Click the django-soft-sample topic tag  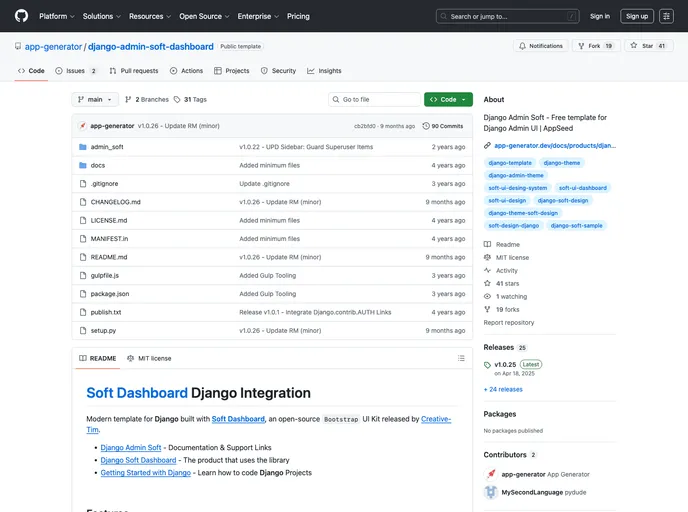pyautogui.click(x=576, y=226)
